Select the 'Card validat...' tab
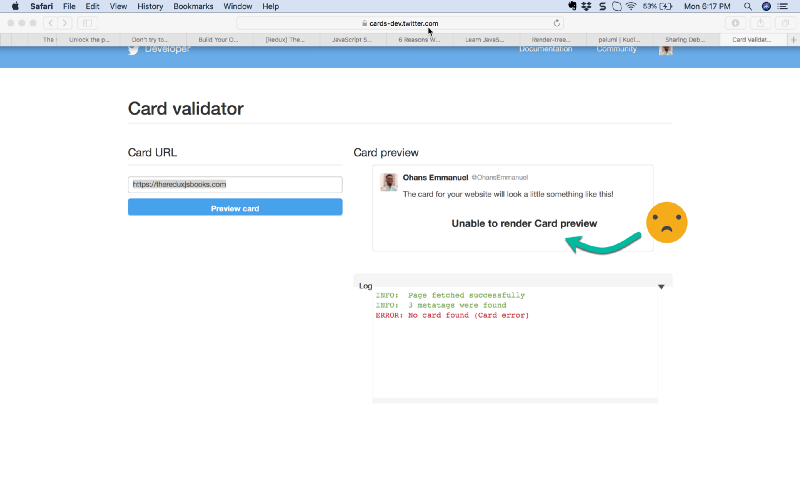800x500 pixels. tap(752, 40)
